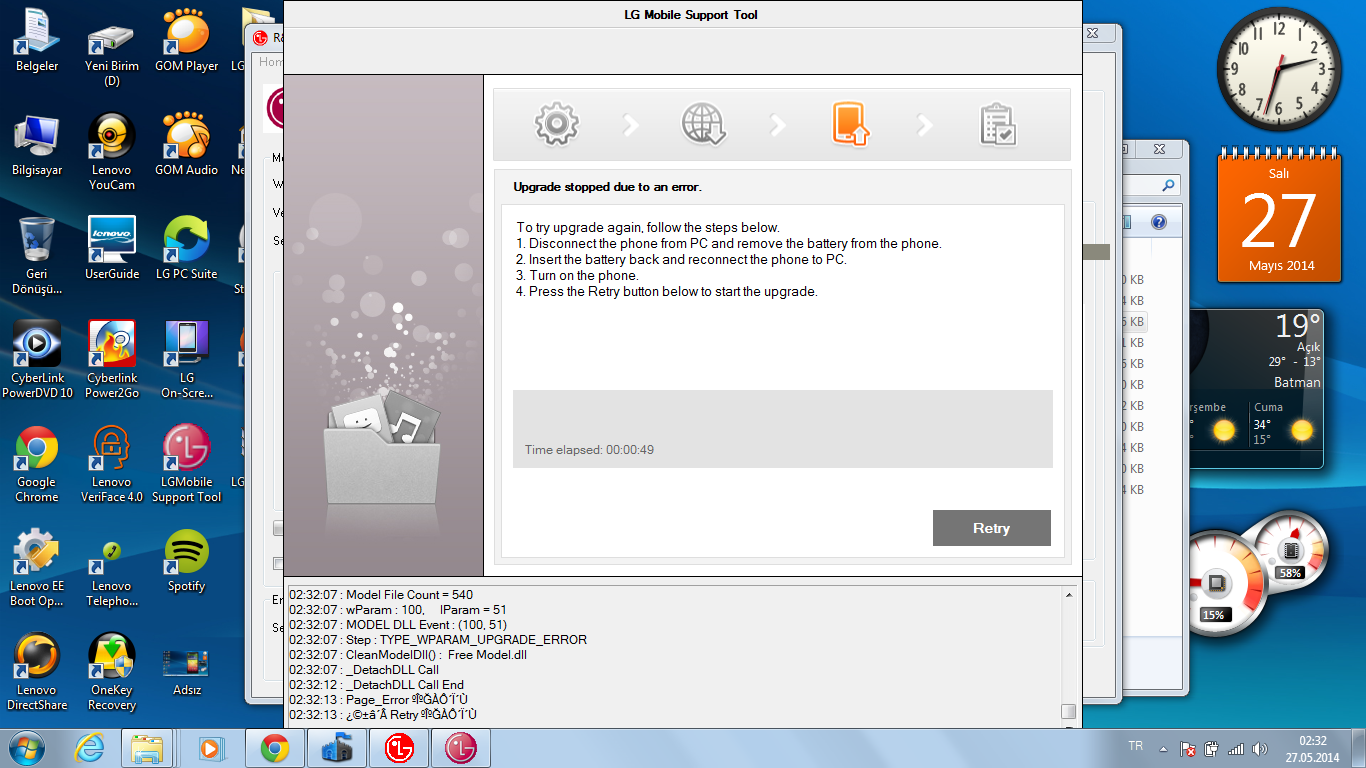Open the Bilgisayar desktop icon
Screen dimensions: 1366x768
click(37, 144)
